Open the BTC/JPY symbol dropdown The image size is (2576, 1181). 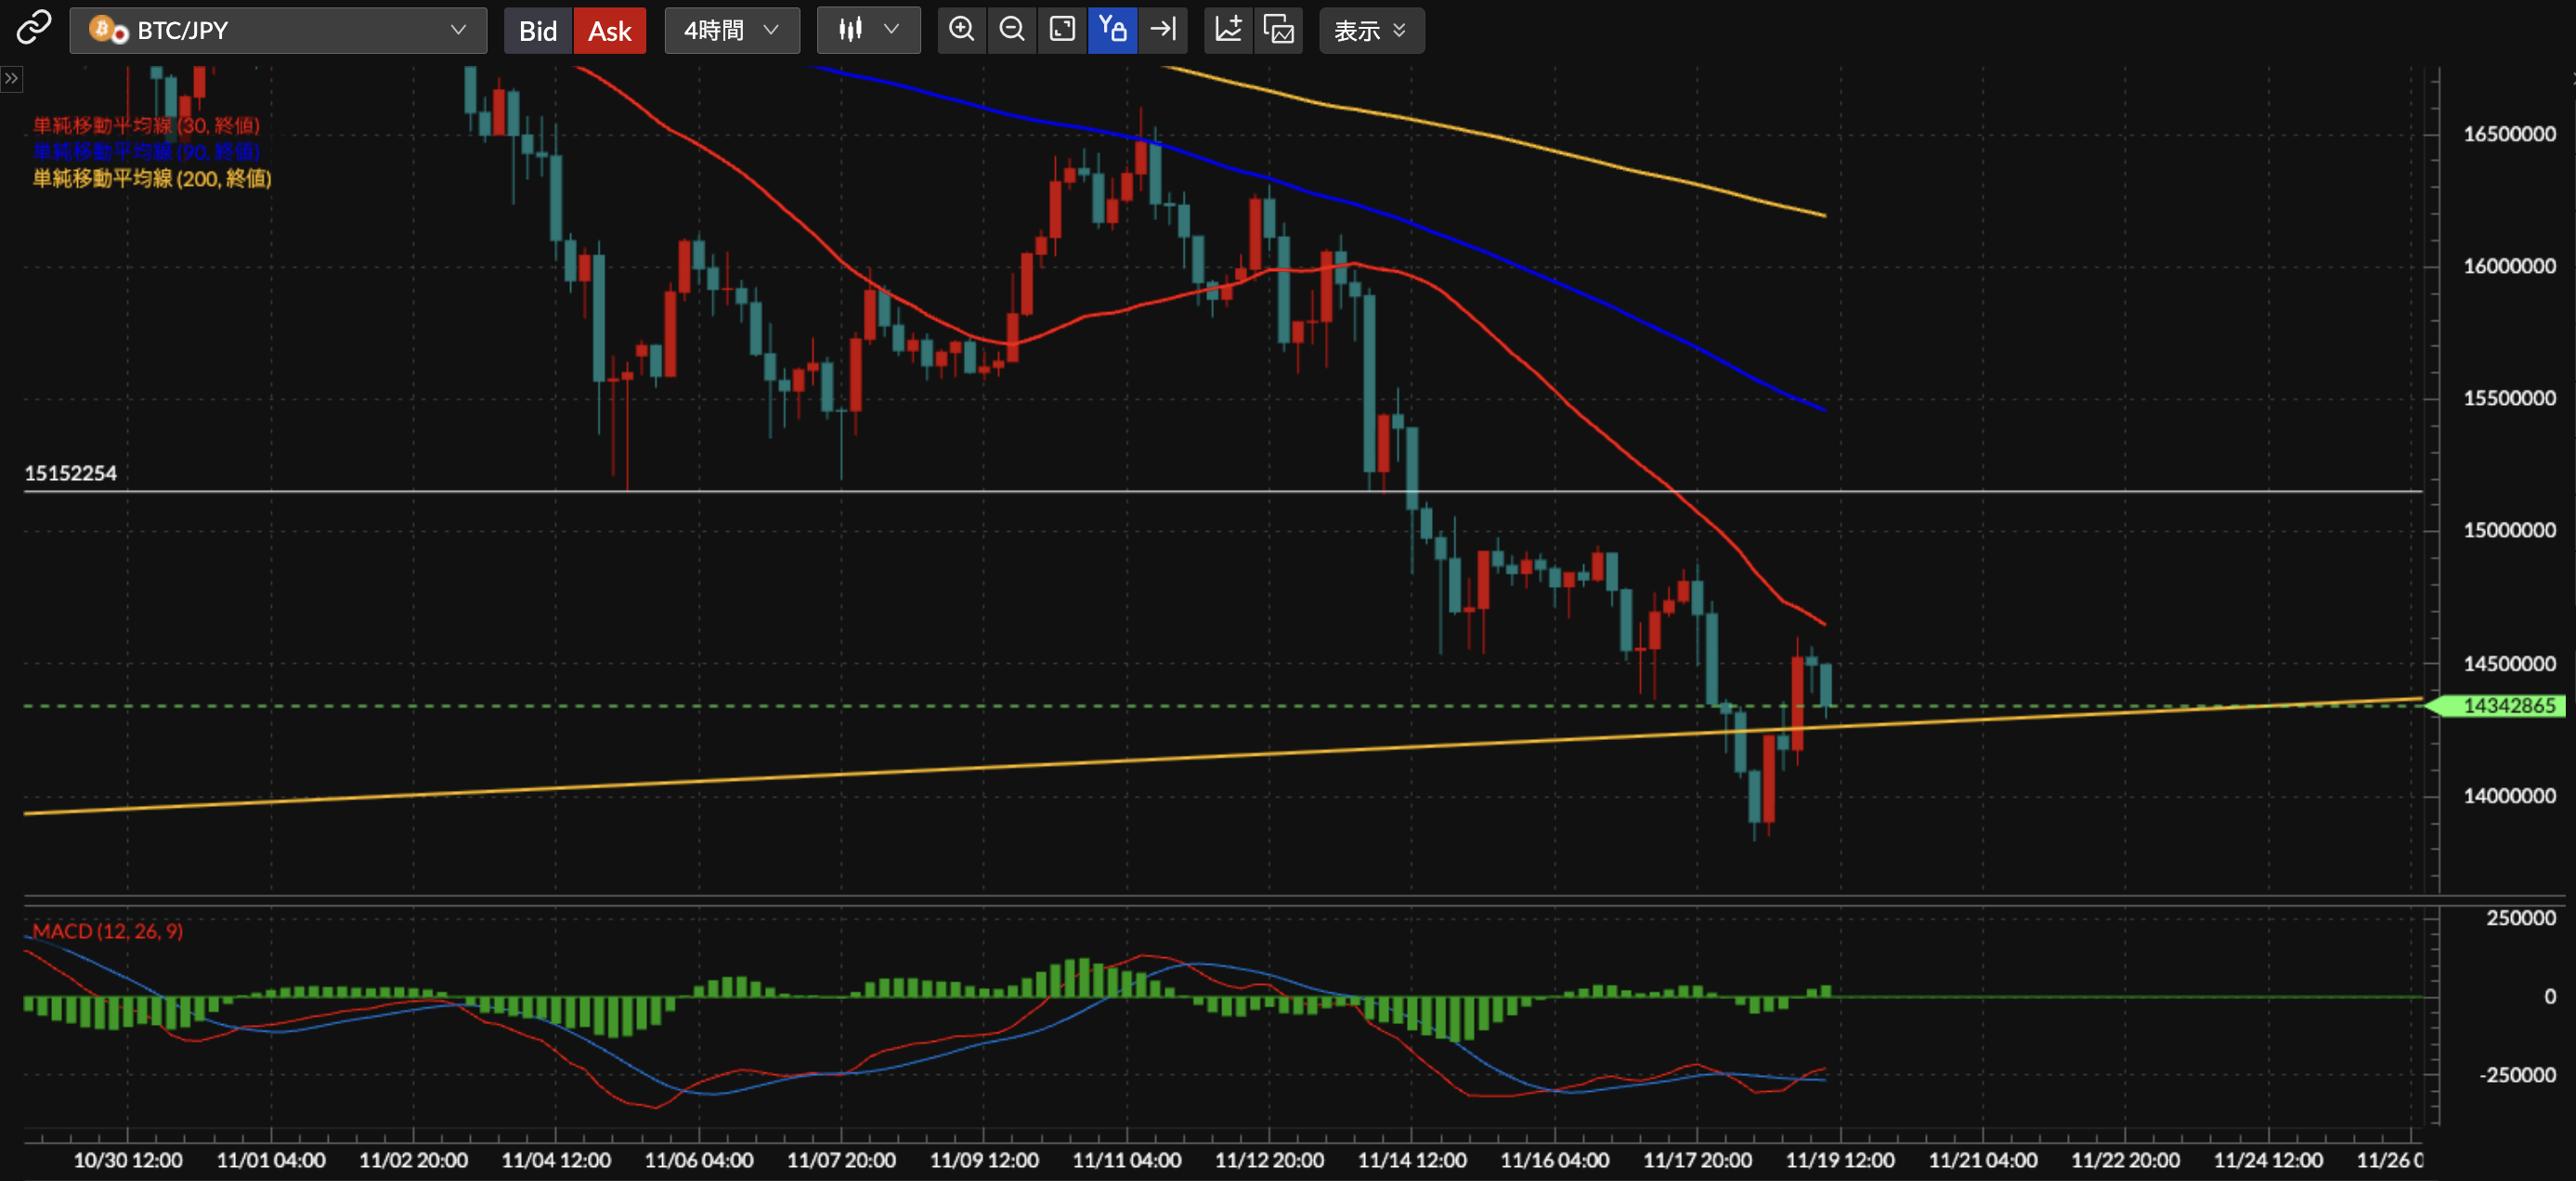tap(278, 31)
